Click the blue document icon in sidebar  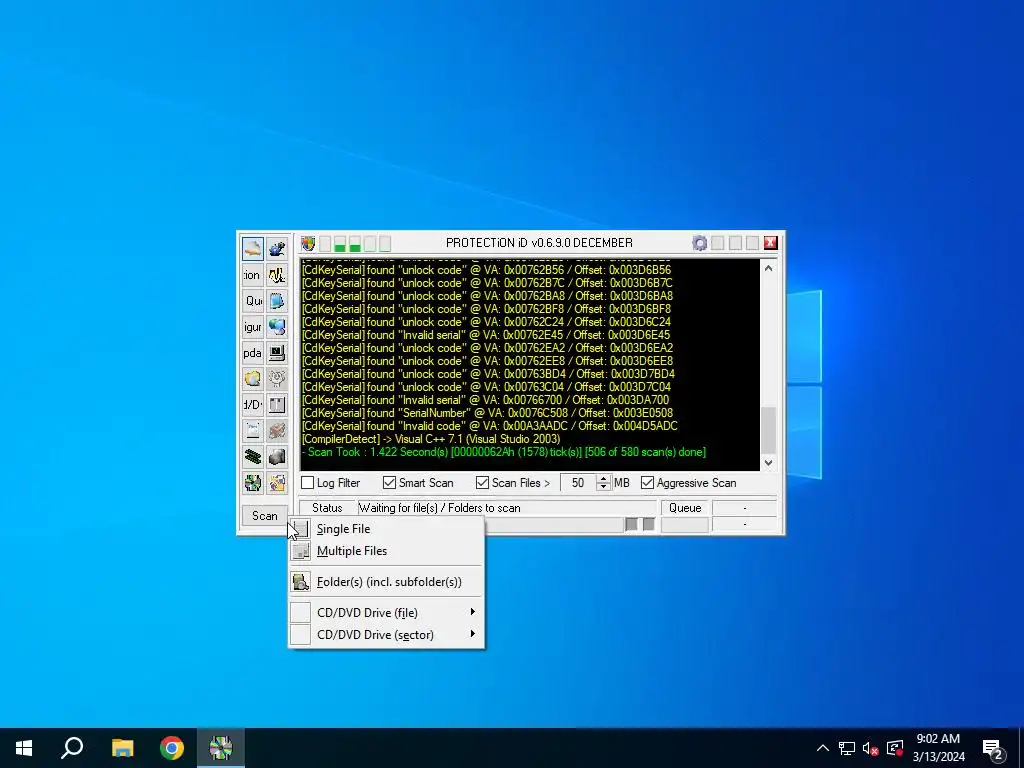277,301
